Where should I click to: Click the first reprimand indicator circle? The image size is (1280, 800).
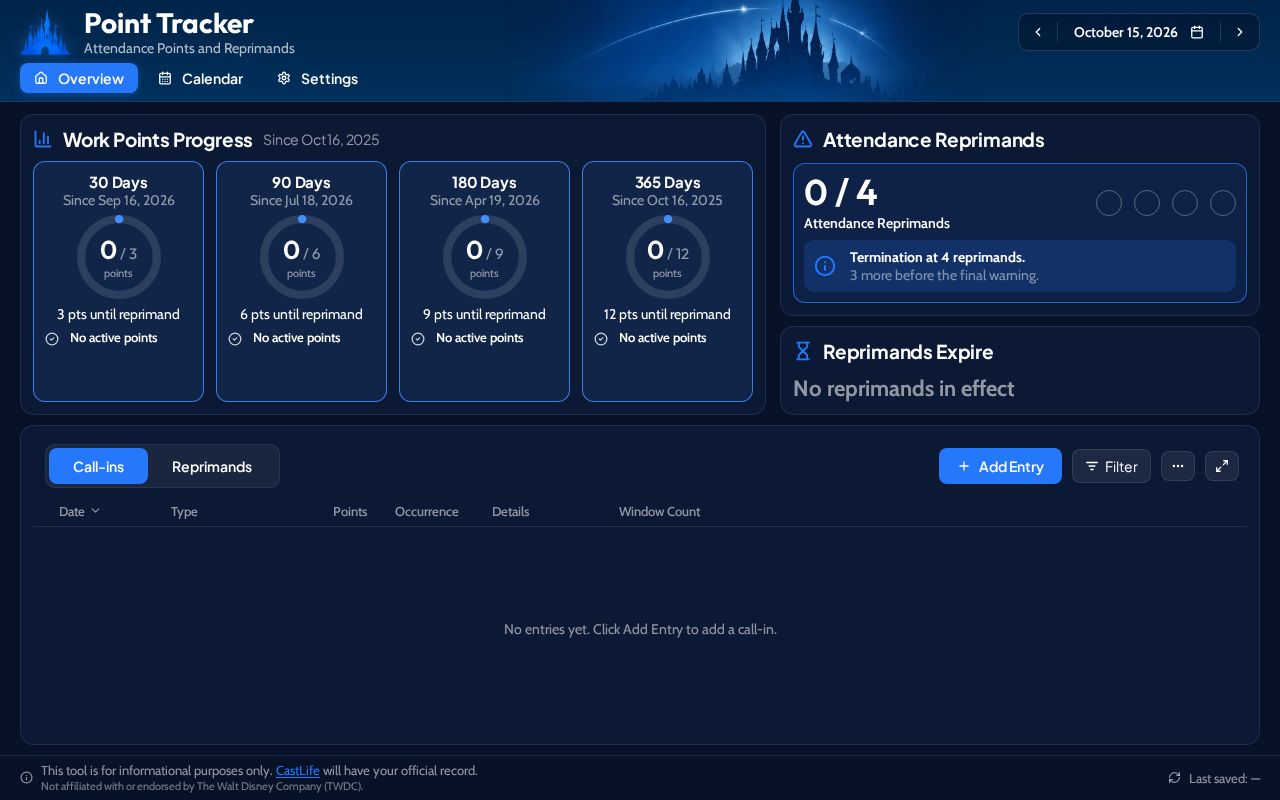pyautogui.click(x=1109, y=203)
